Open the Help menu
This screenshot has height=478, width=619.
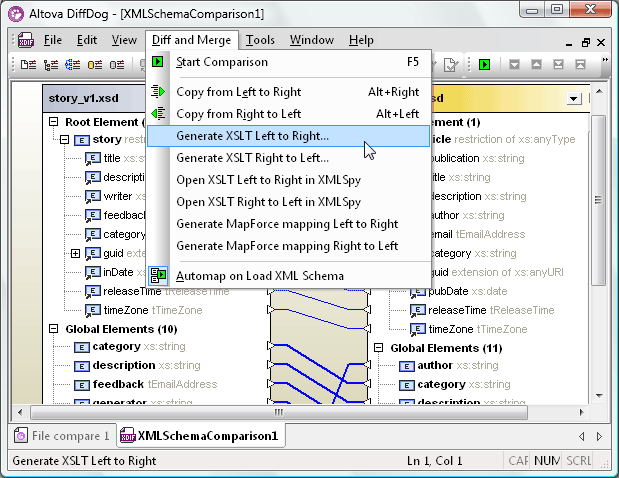[361, 40]
